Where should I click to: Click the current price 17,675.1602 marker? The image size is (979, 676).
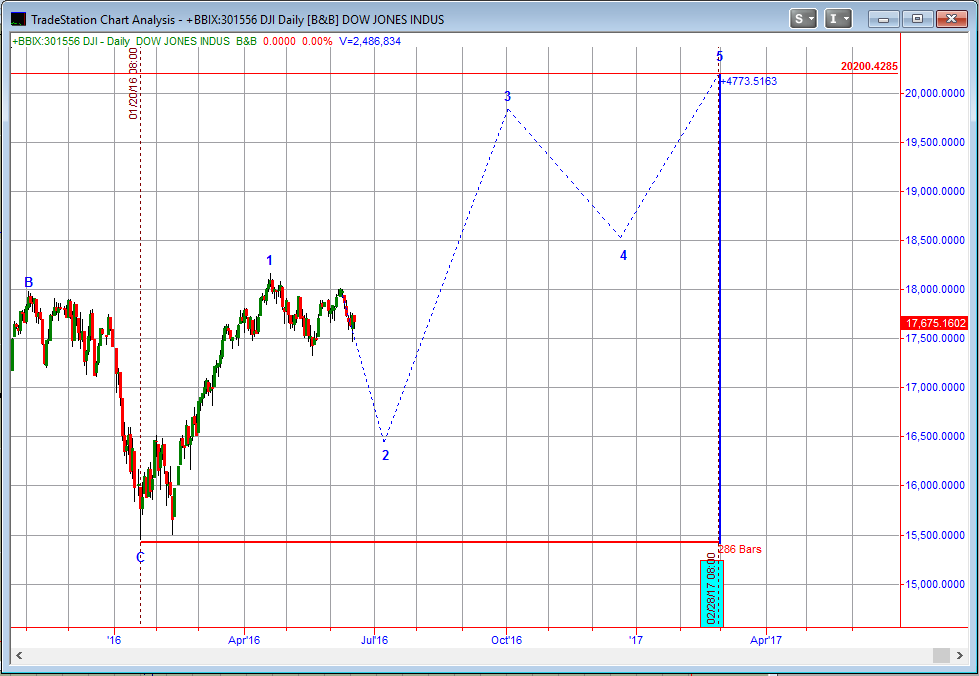coord(935,323)
